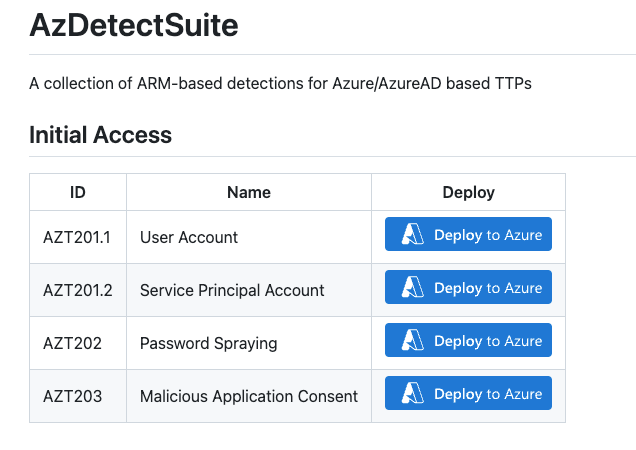Click the AZT203 ID cell
The height and width of the screenshot is (450, 636).
pos(72,396)
